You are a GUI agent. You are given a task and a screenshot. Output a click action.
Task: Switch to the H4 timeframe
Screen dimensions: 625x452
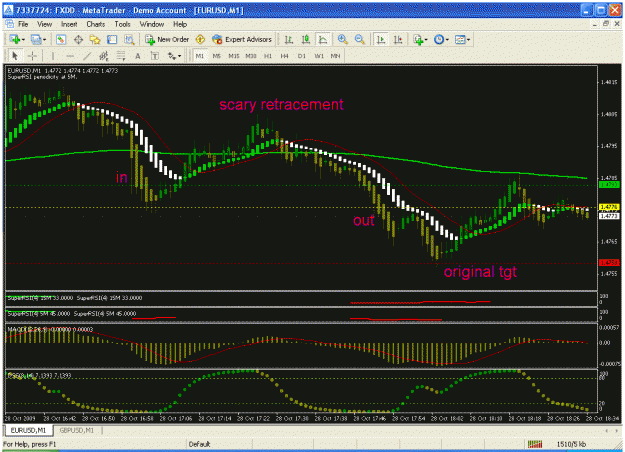(x=284, y=56)
